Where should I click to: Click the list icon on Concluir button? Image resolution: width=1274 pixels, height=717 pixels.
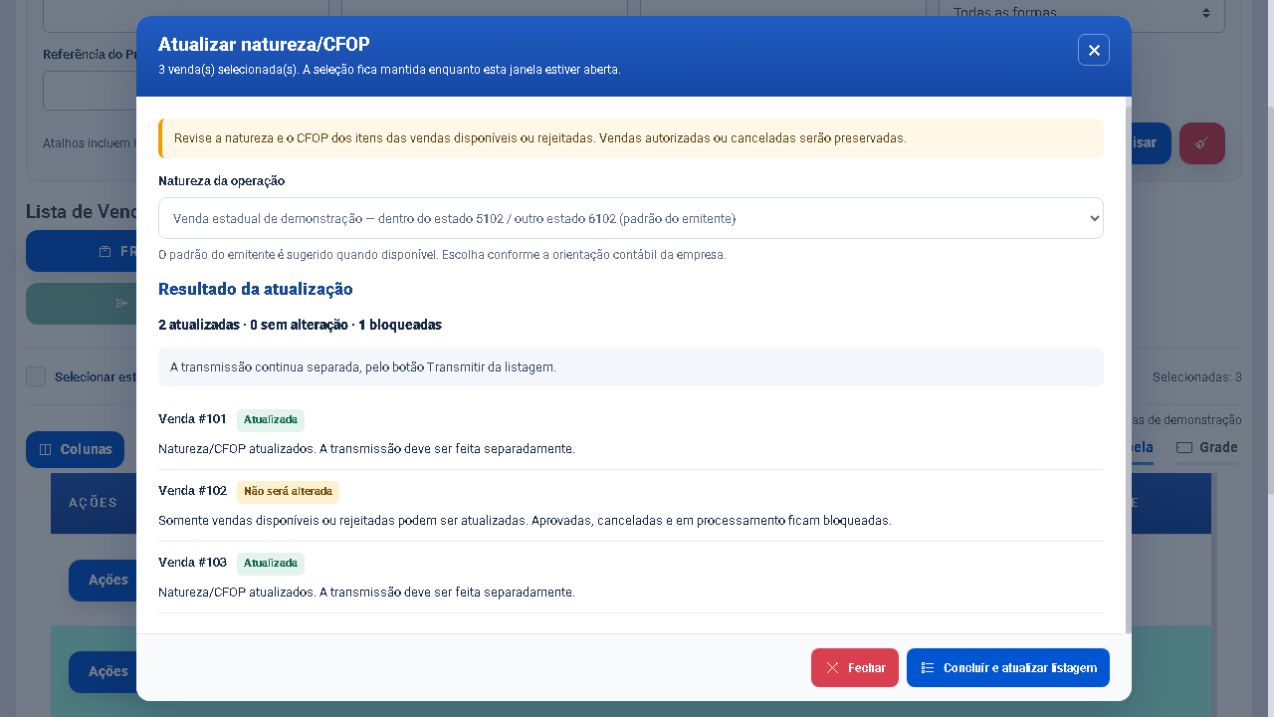[927, 668]
